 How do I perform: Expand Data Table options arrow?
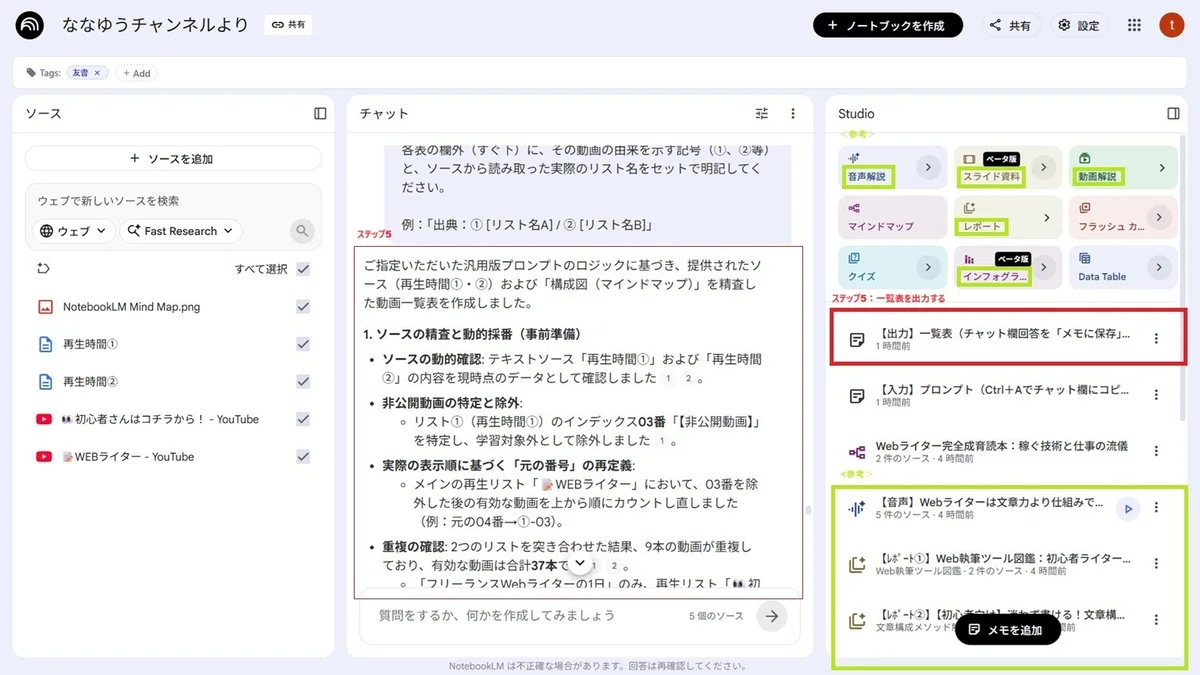(x=1160, y=267)
